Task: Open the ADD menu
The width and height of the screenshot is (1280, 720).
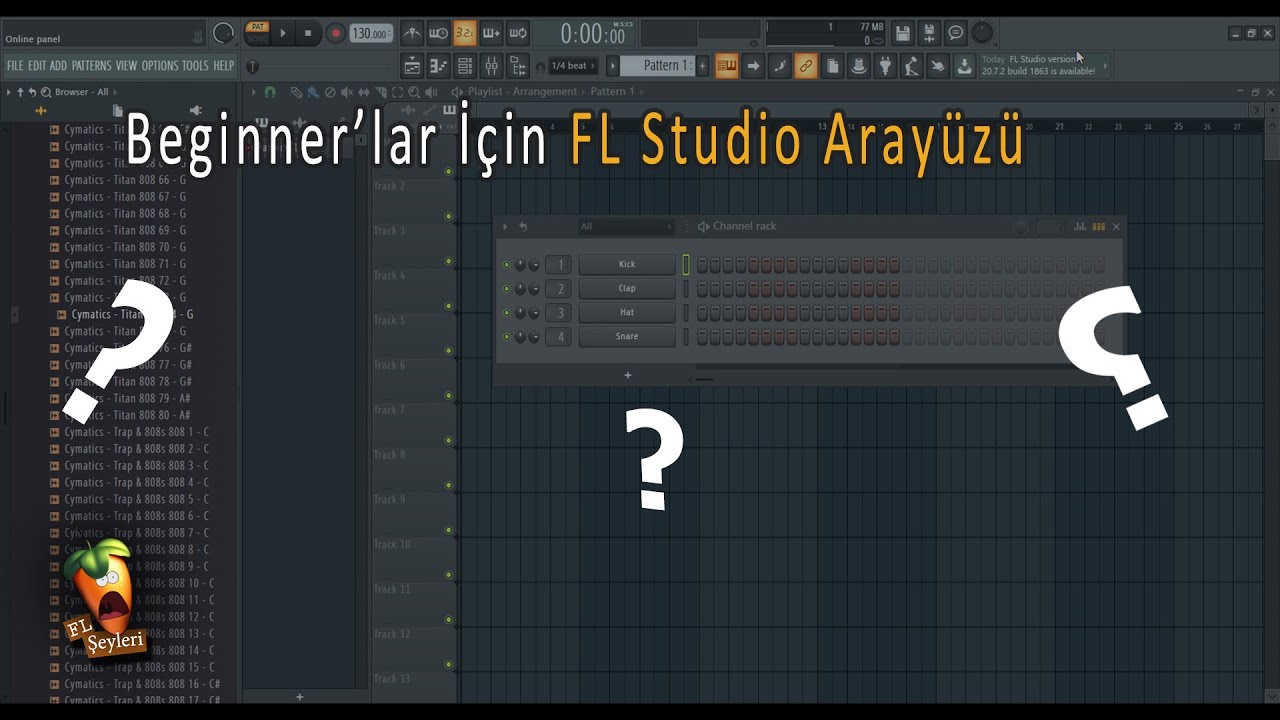Action: point(58,66)
